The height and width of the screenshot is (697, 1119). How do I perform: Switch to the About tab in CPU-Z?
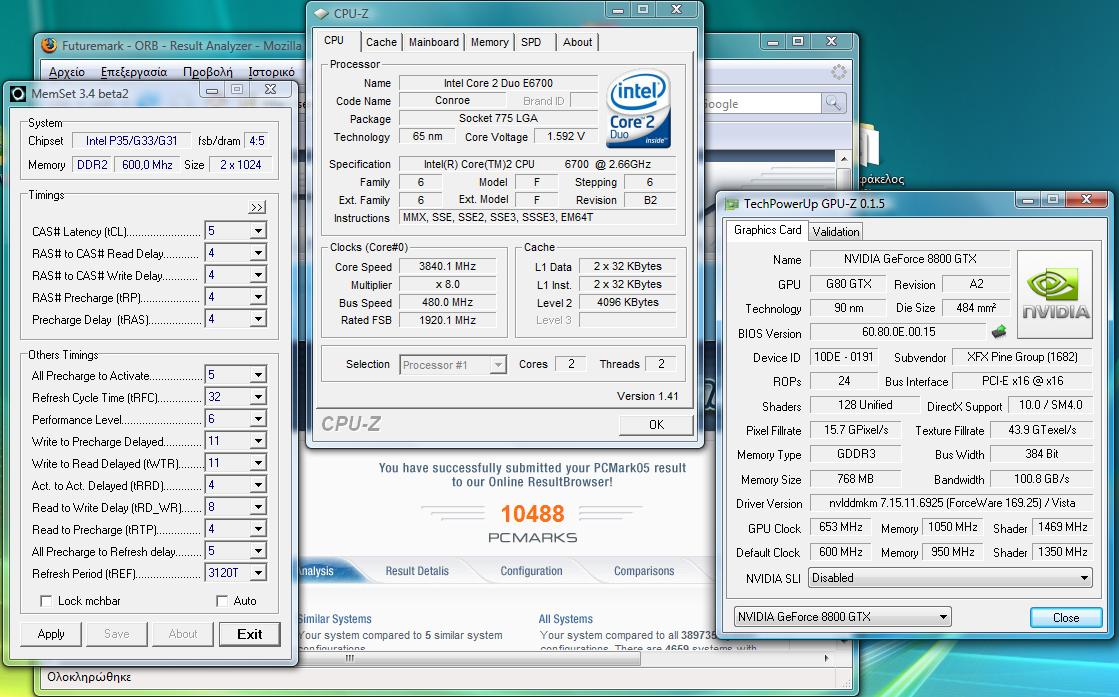click(x=577, y=42)
